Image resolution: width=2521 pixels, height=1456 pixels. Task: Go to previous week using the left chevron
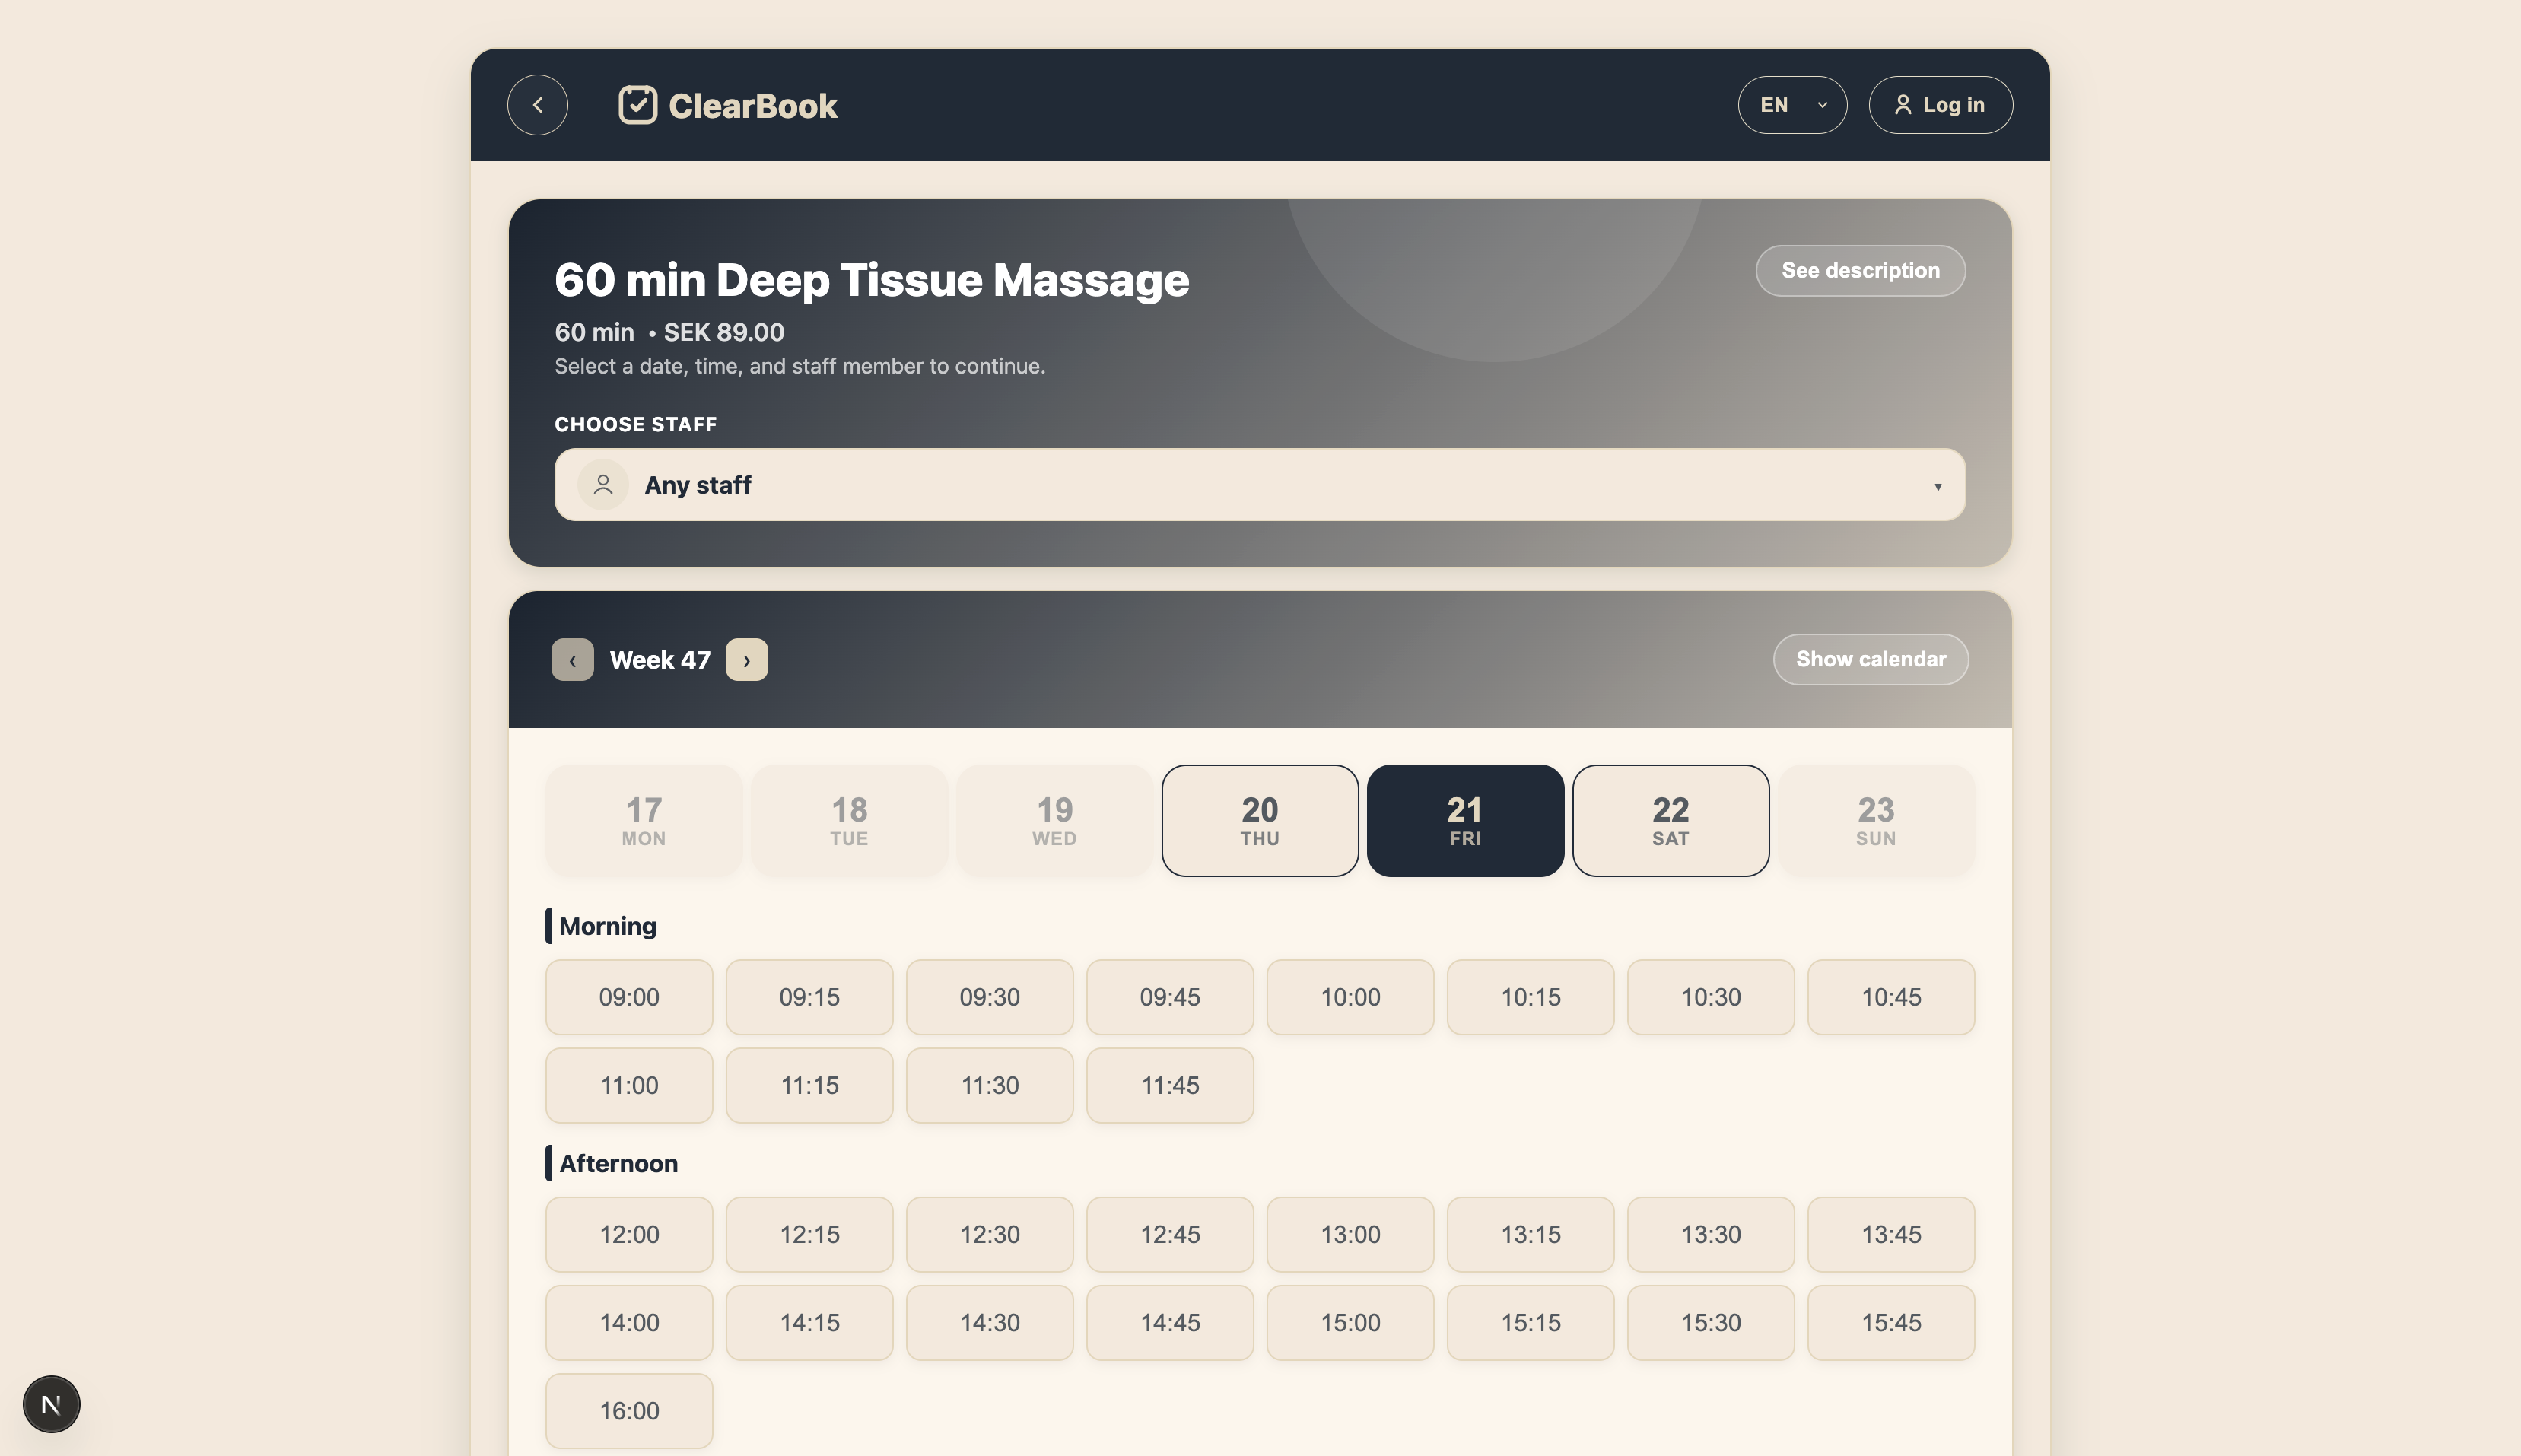click(572, 659)
